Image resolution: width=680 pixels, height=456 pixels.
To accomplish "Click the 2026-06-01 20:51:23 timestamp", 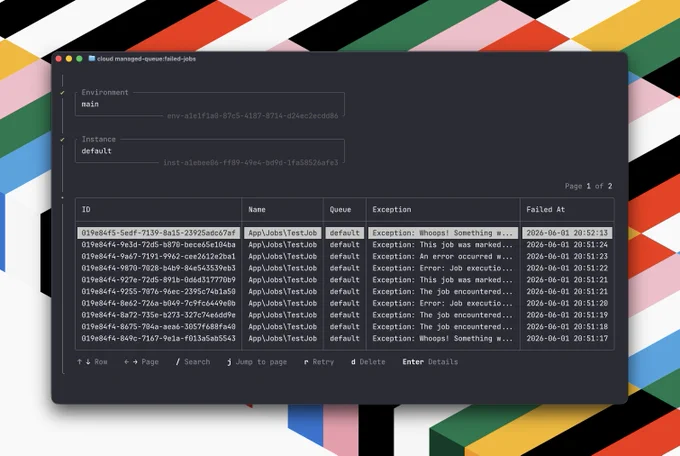I will point(567,256).
